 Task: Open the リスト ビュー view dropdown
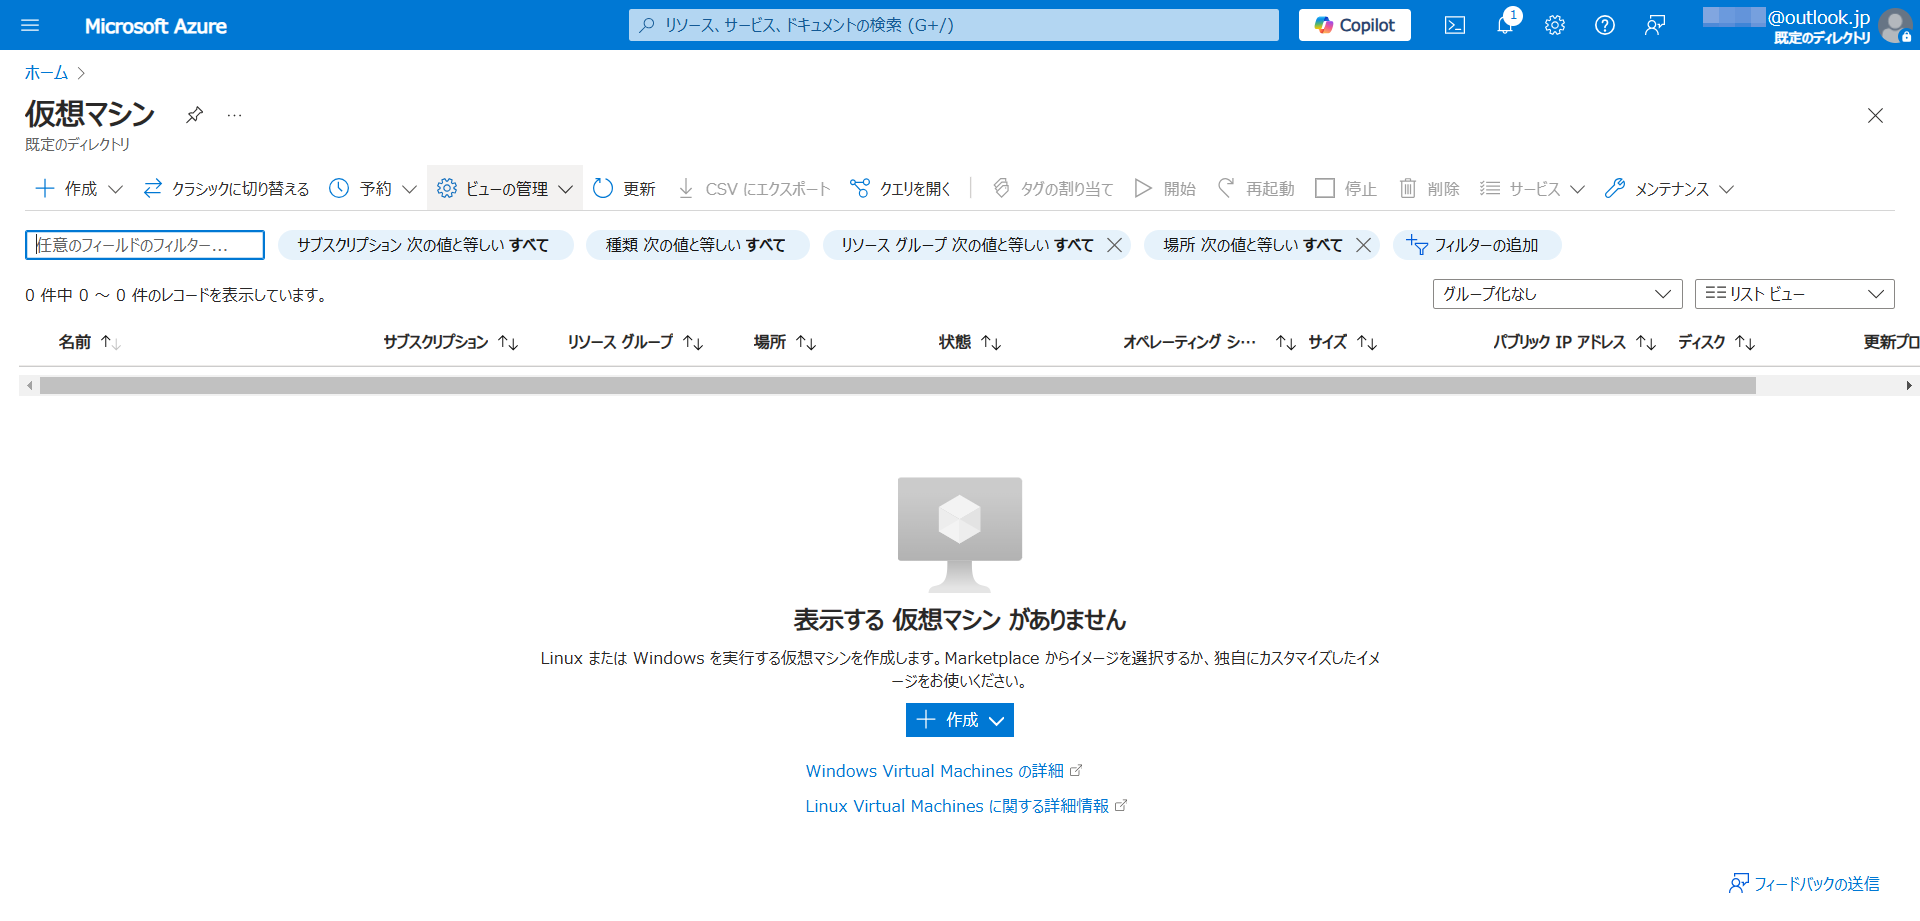point(1794,294)
